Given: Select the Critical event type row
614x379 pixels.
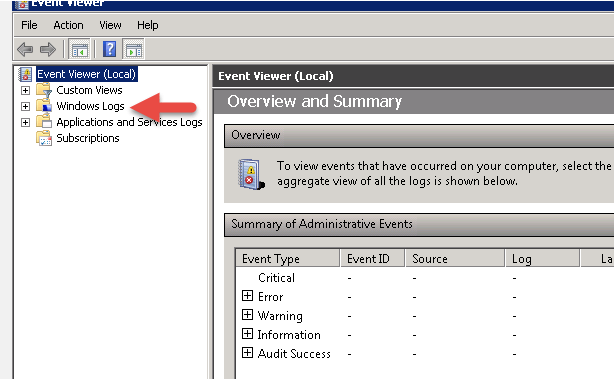Looking at the screenshot, I should [x=276, y=278].
